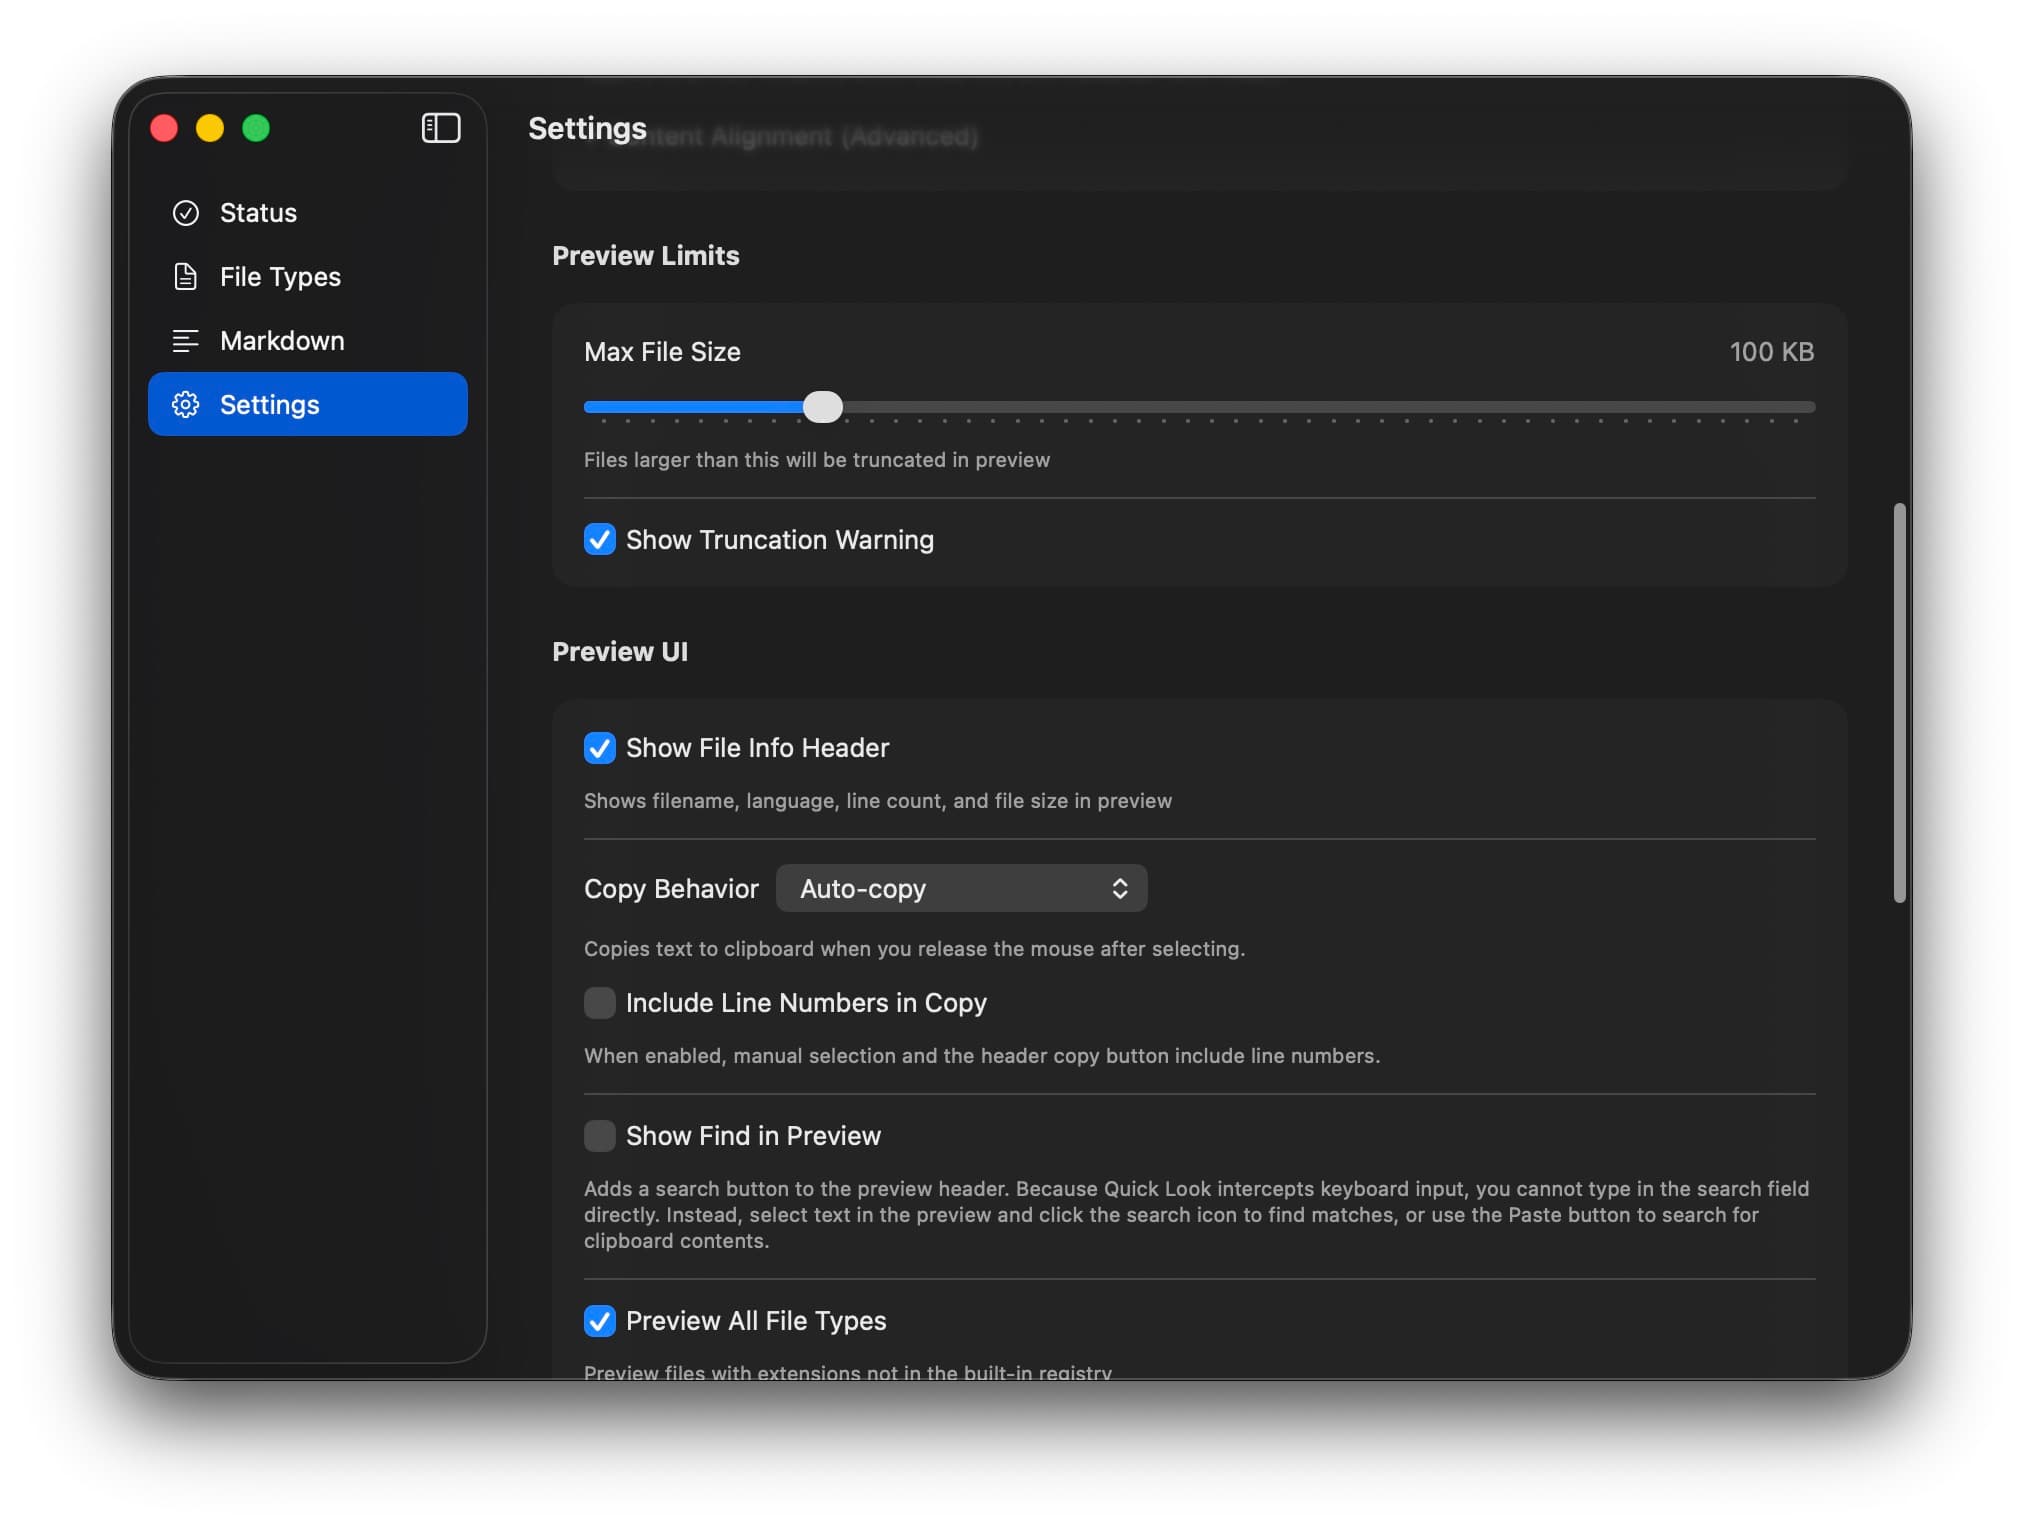Viewport: 2024px width, 1528px height.
Task: Uncheck Preview All File Types
Action: coord(599,1321)
